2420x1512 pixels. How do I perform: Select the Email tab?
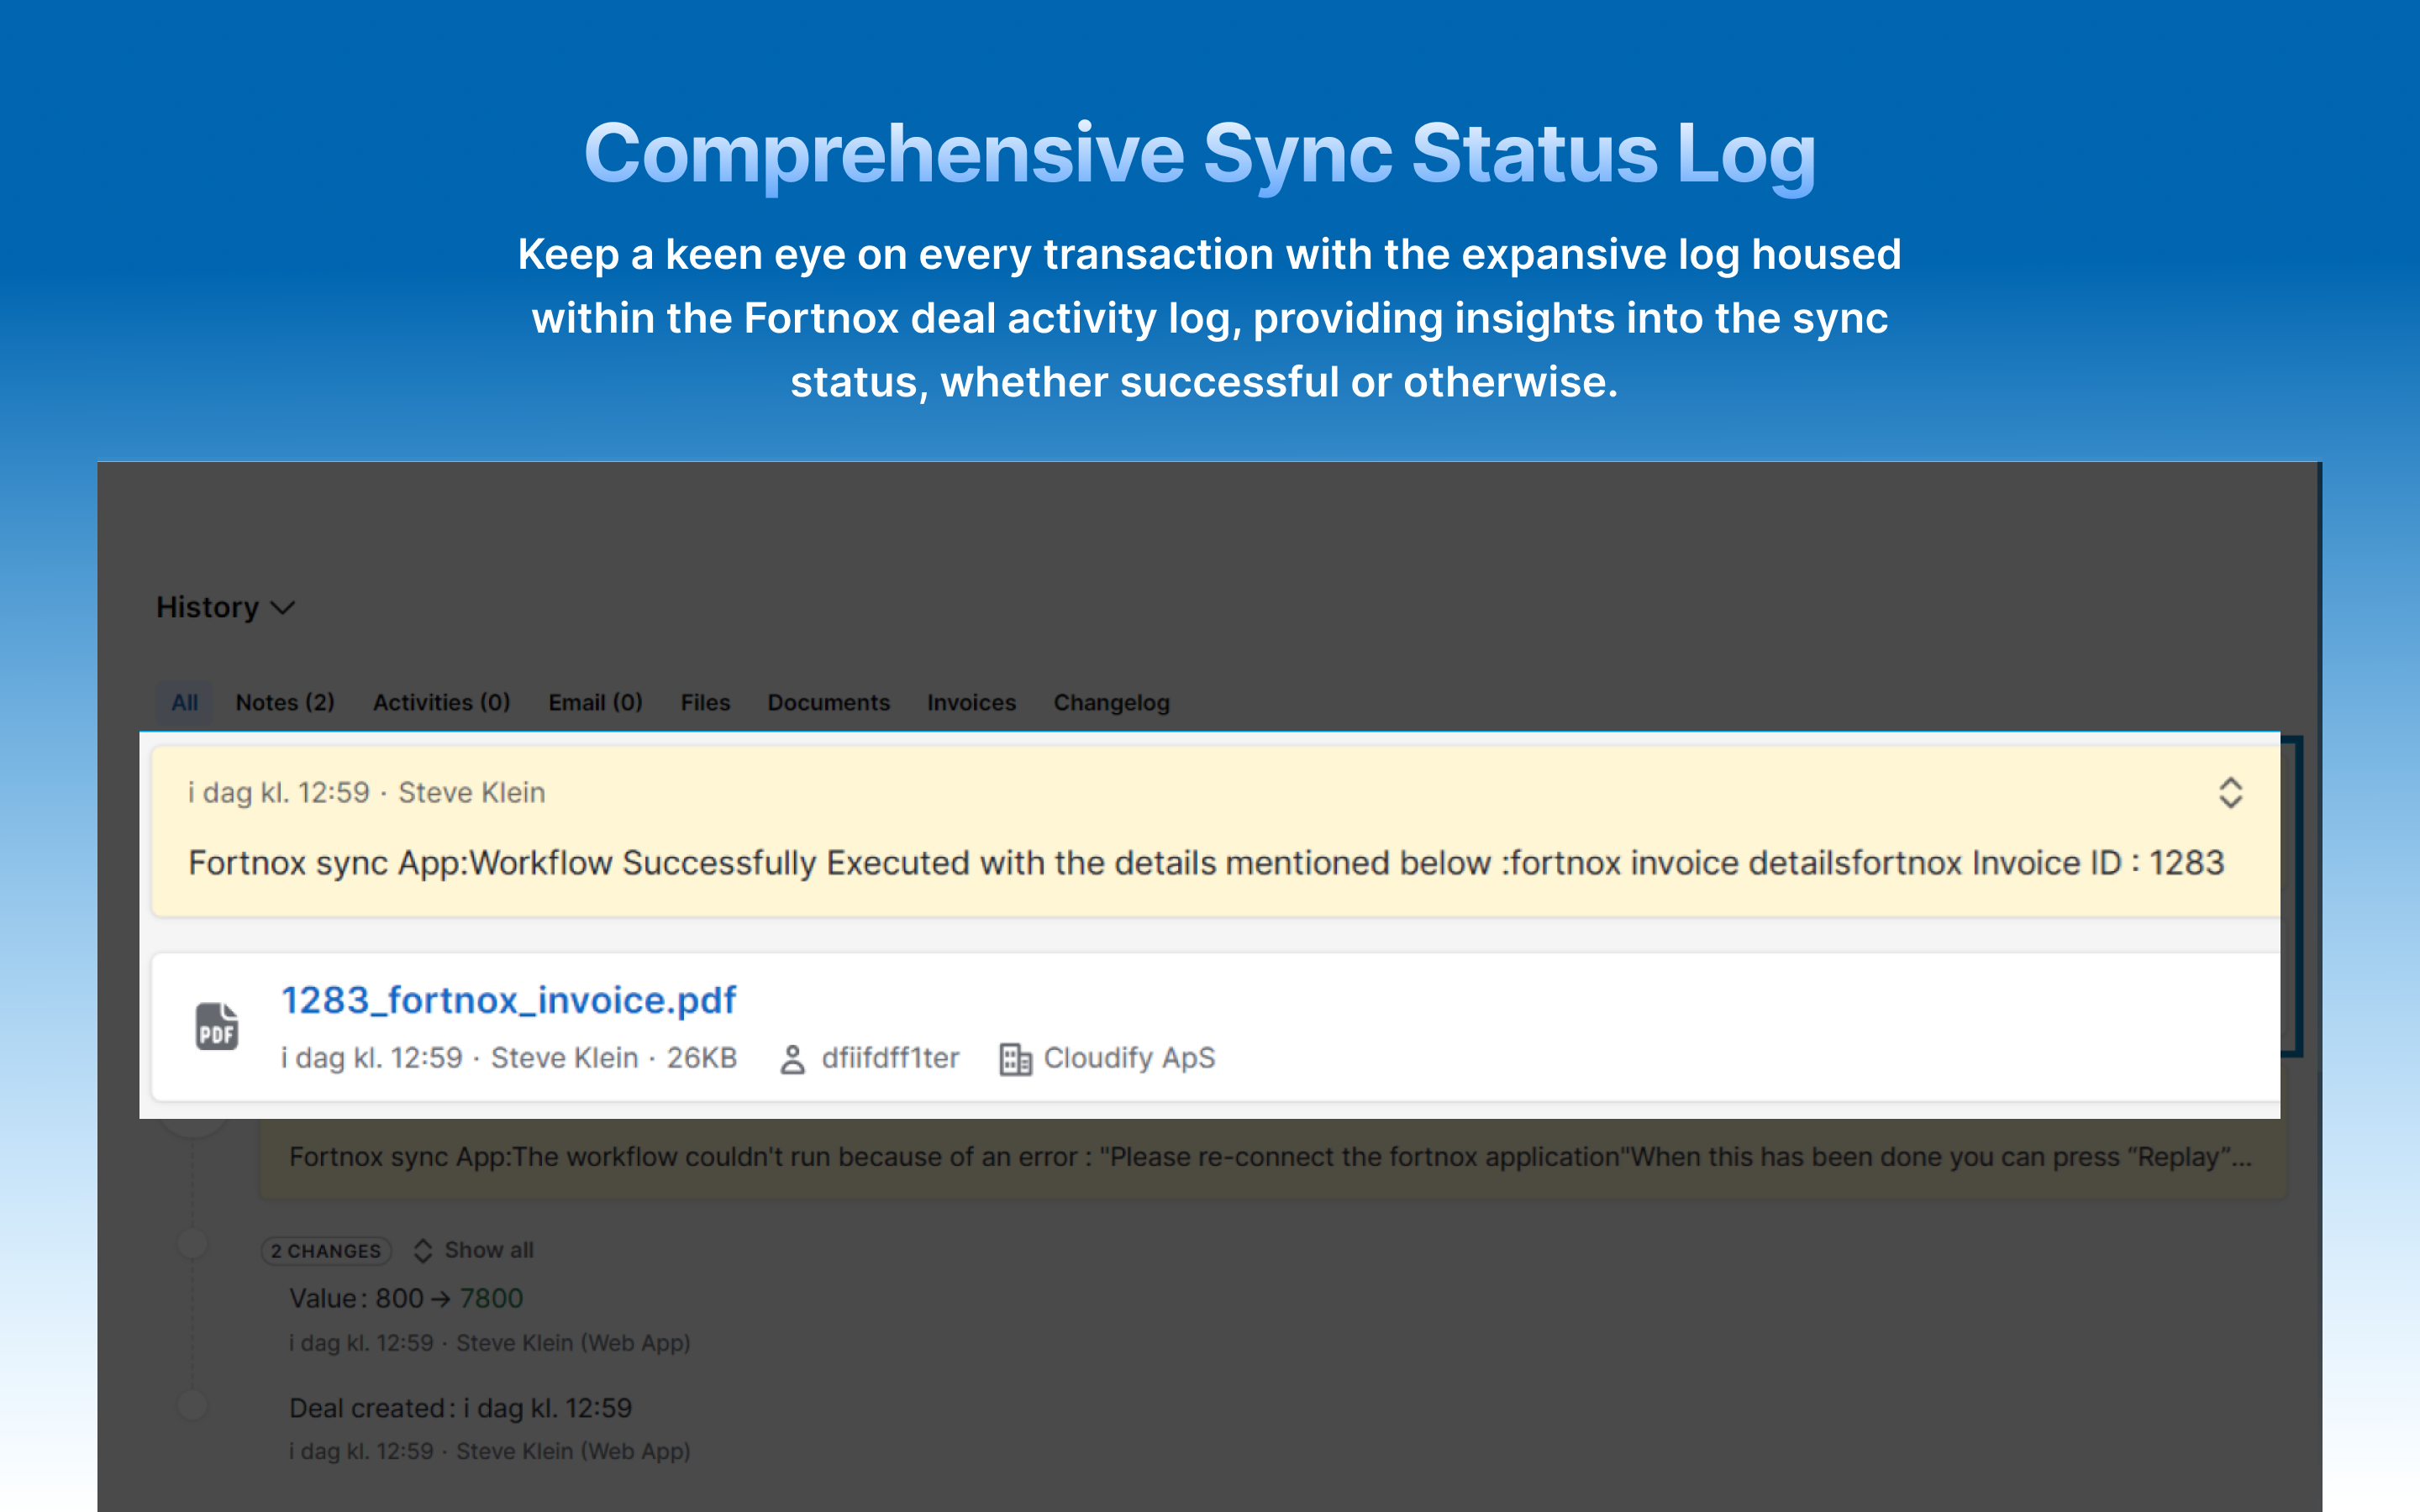click(594, 702)
